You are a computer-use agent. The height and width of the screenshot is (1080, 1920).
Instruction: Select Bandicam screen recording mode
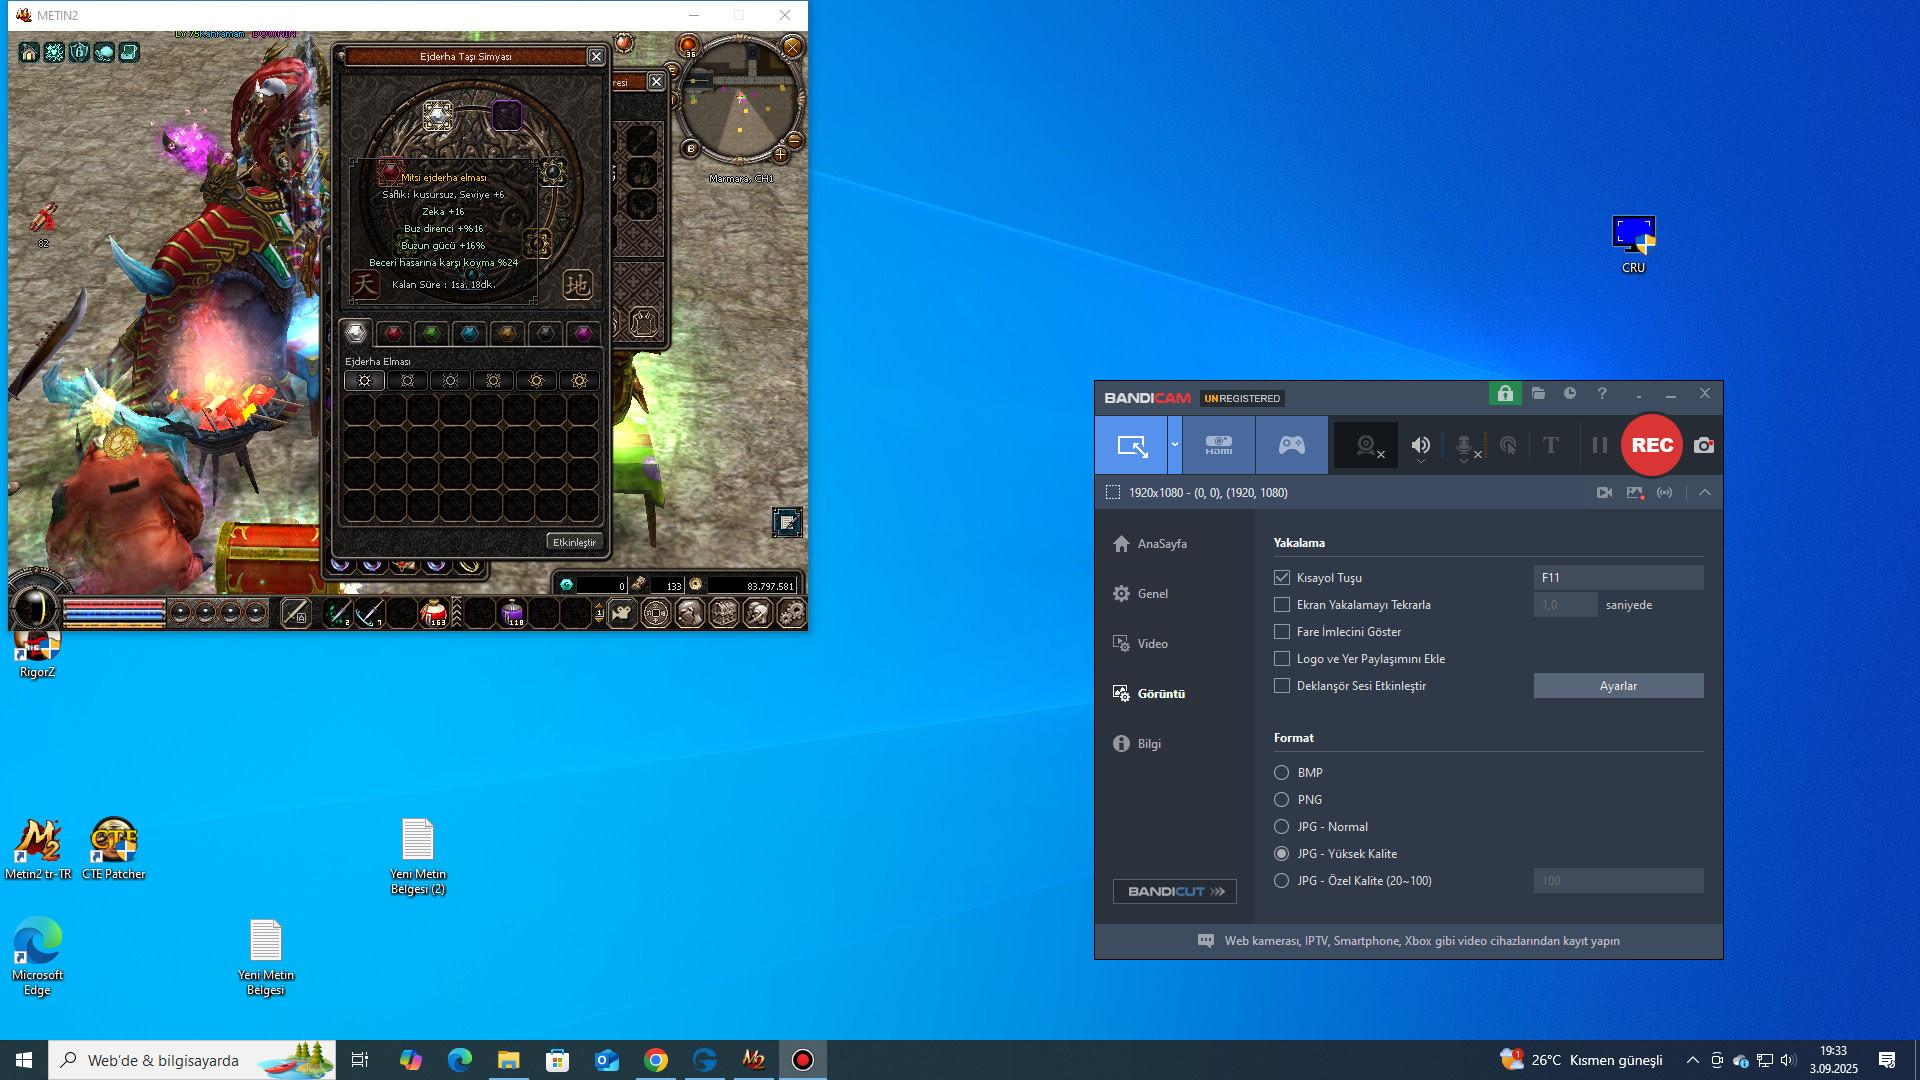pyautogui.click(x=1132, y=446)
